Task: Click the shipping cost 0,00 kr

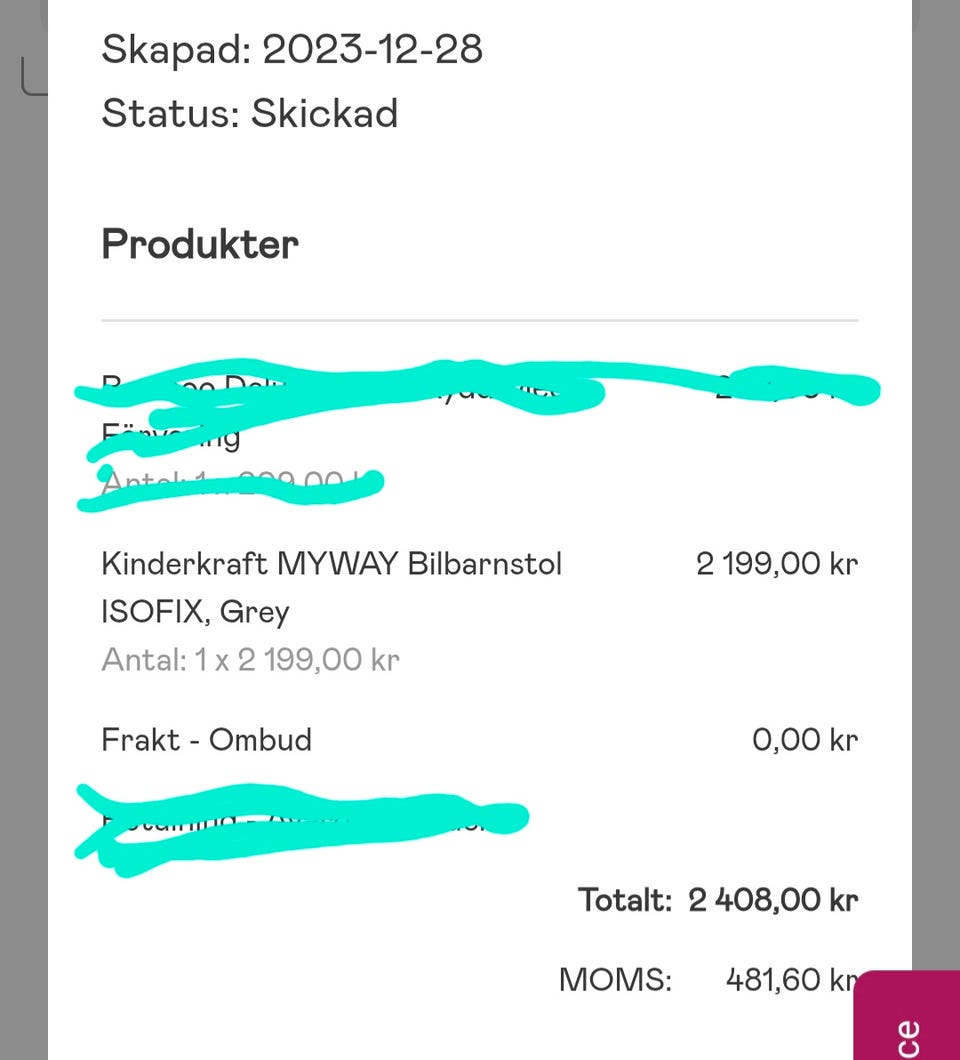Action: [x=804, y=740]
